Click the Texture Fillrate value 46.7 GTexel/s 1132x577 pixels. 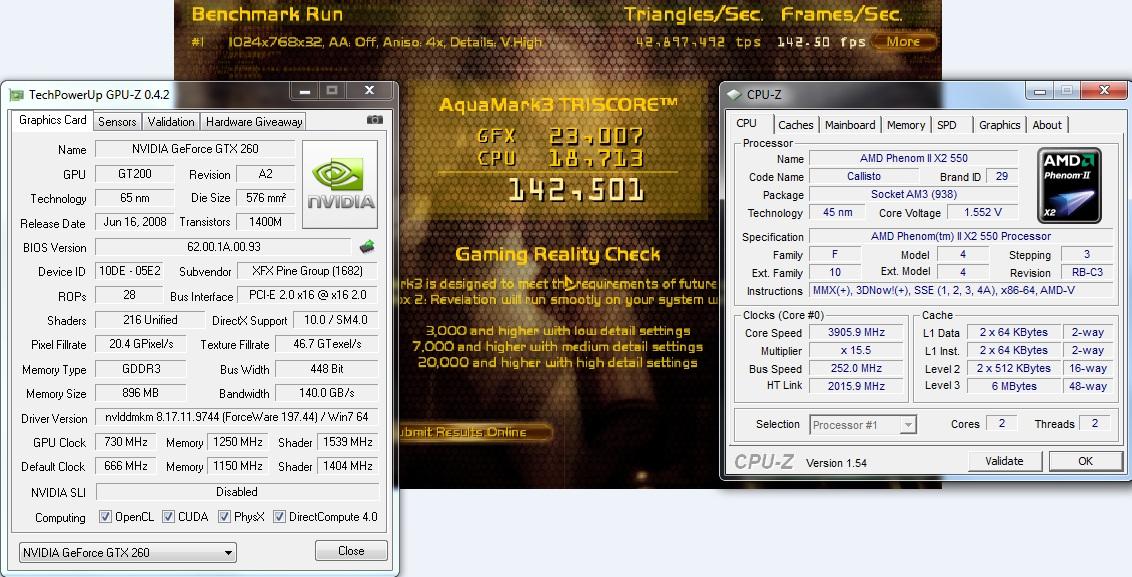pyautogui.click(x=326, y=344)
